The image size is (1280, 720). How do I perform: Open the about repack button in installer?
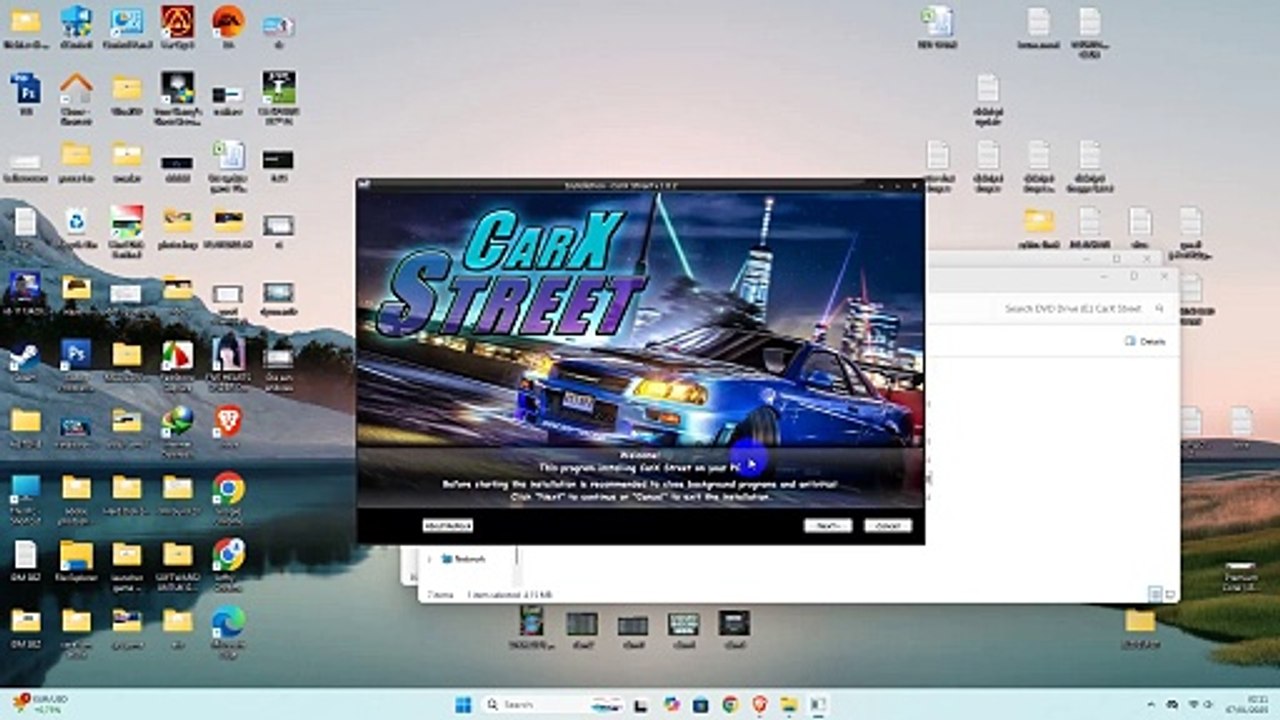point(447,526)
